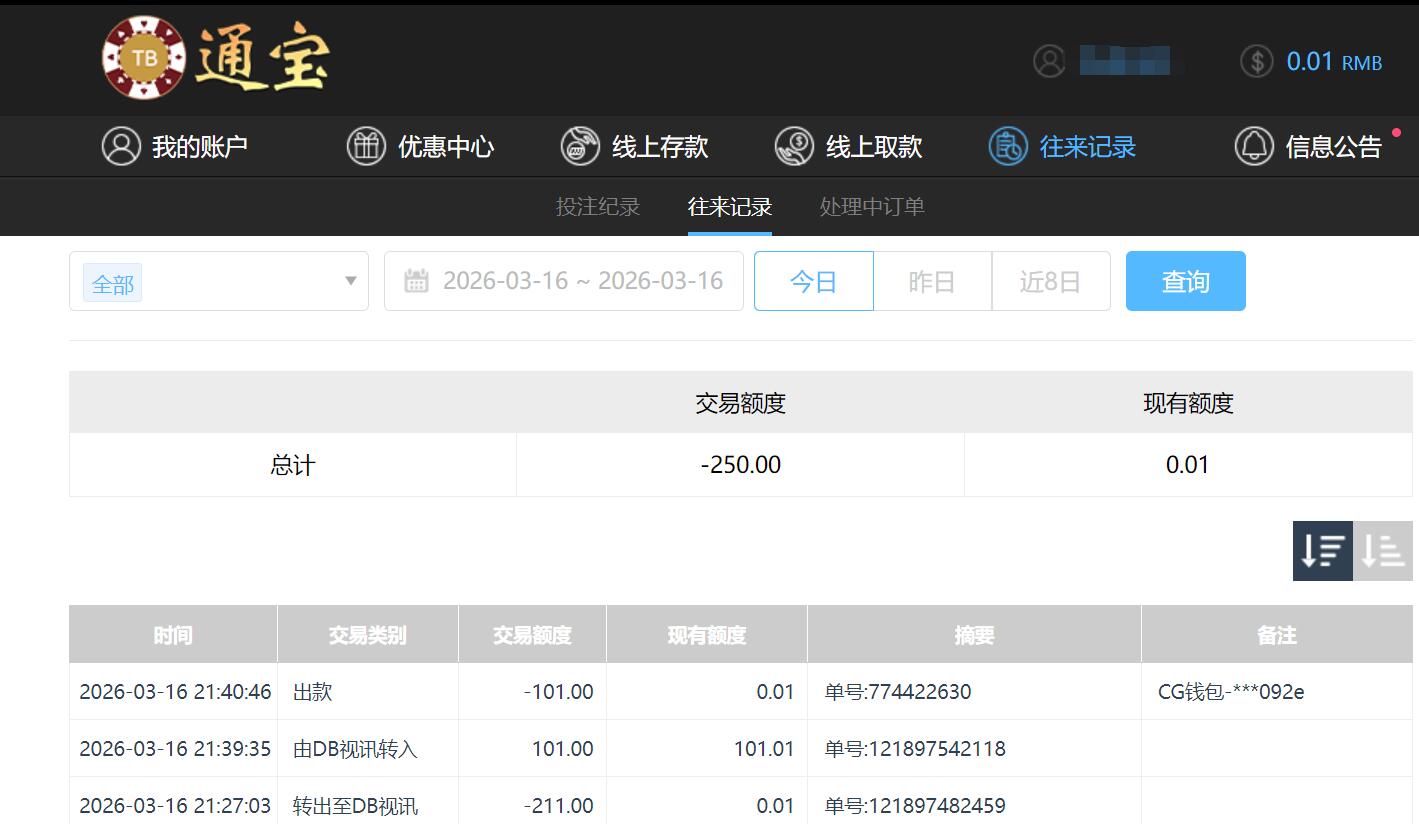Switch to the 投注纪录 tab

597,207
